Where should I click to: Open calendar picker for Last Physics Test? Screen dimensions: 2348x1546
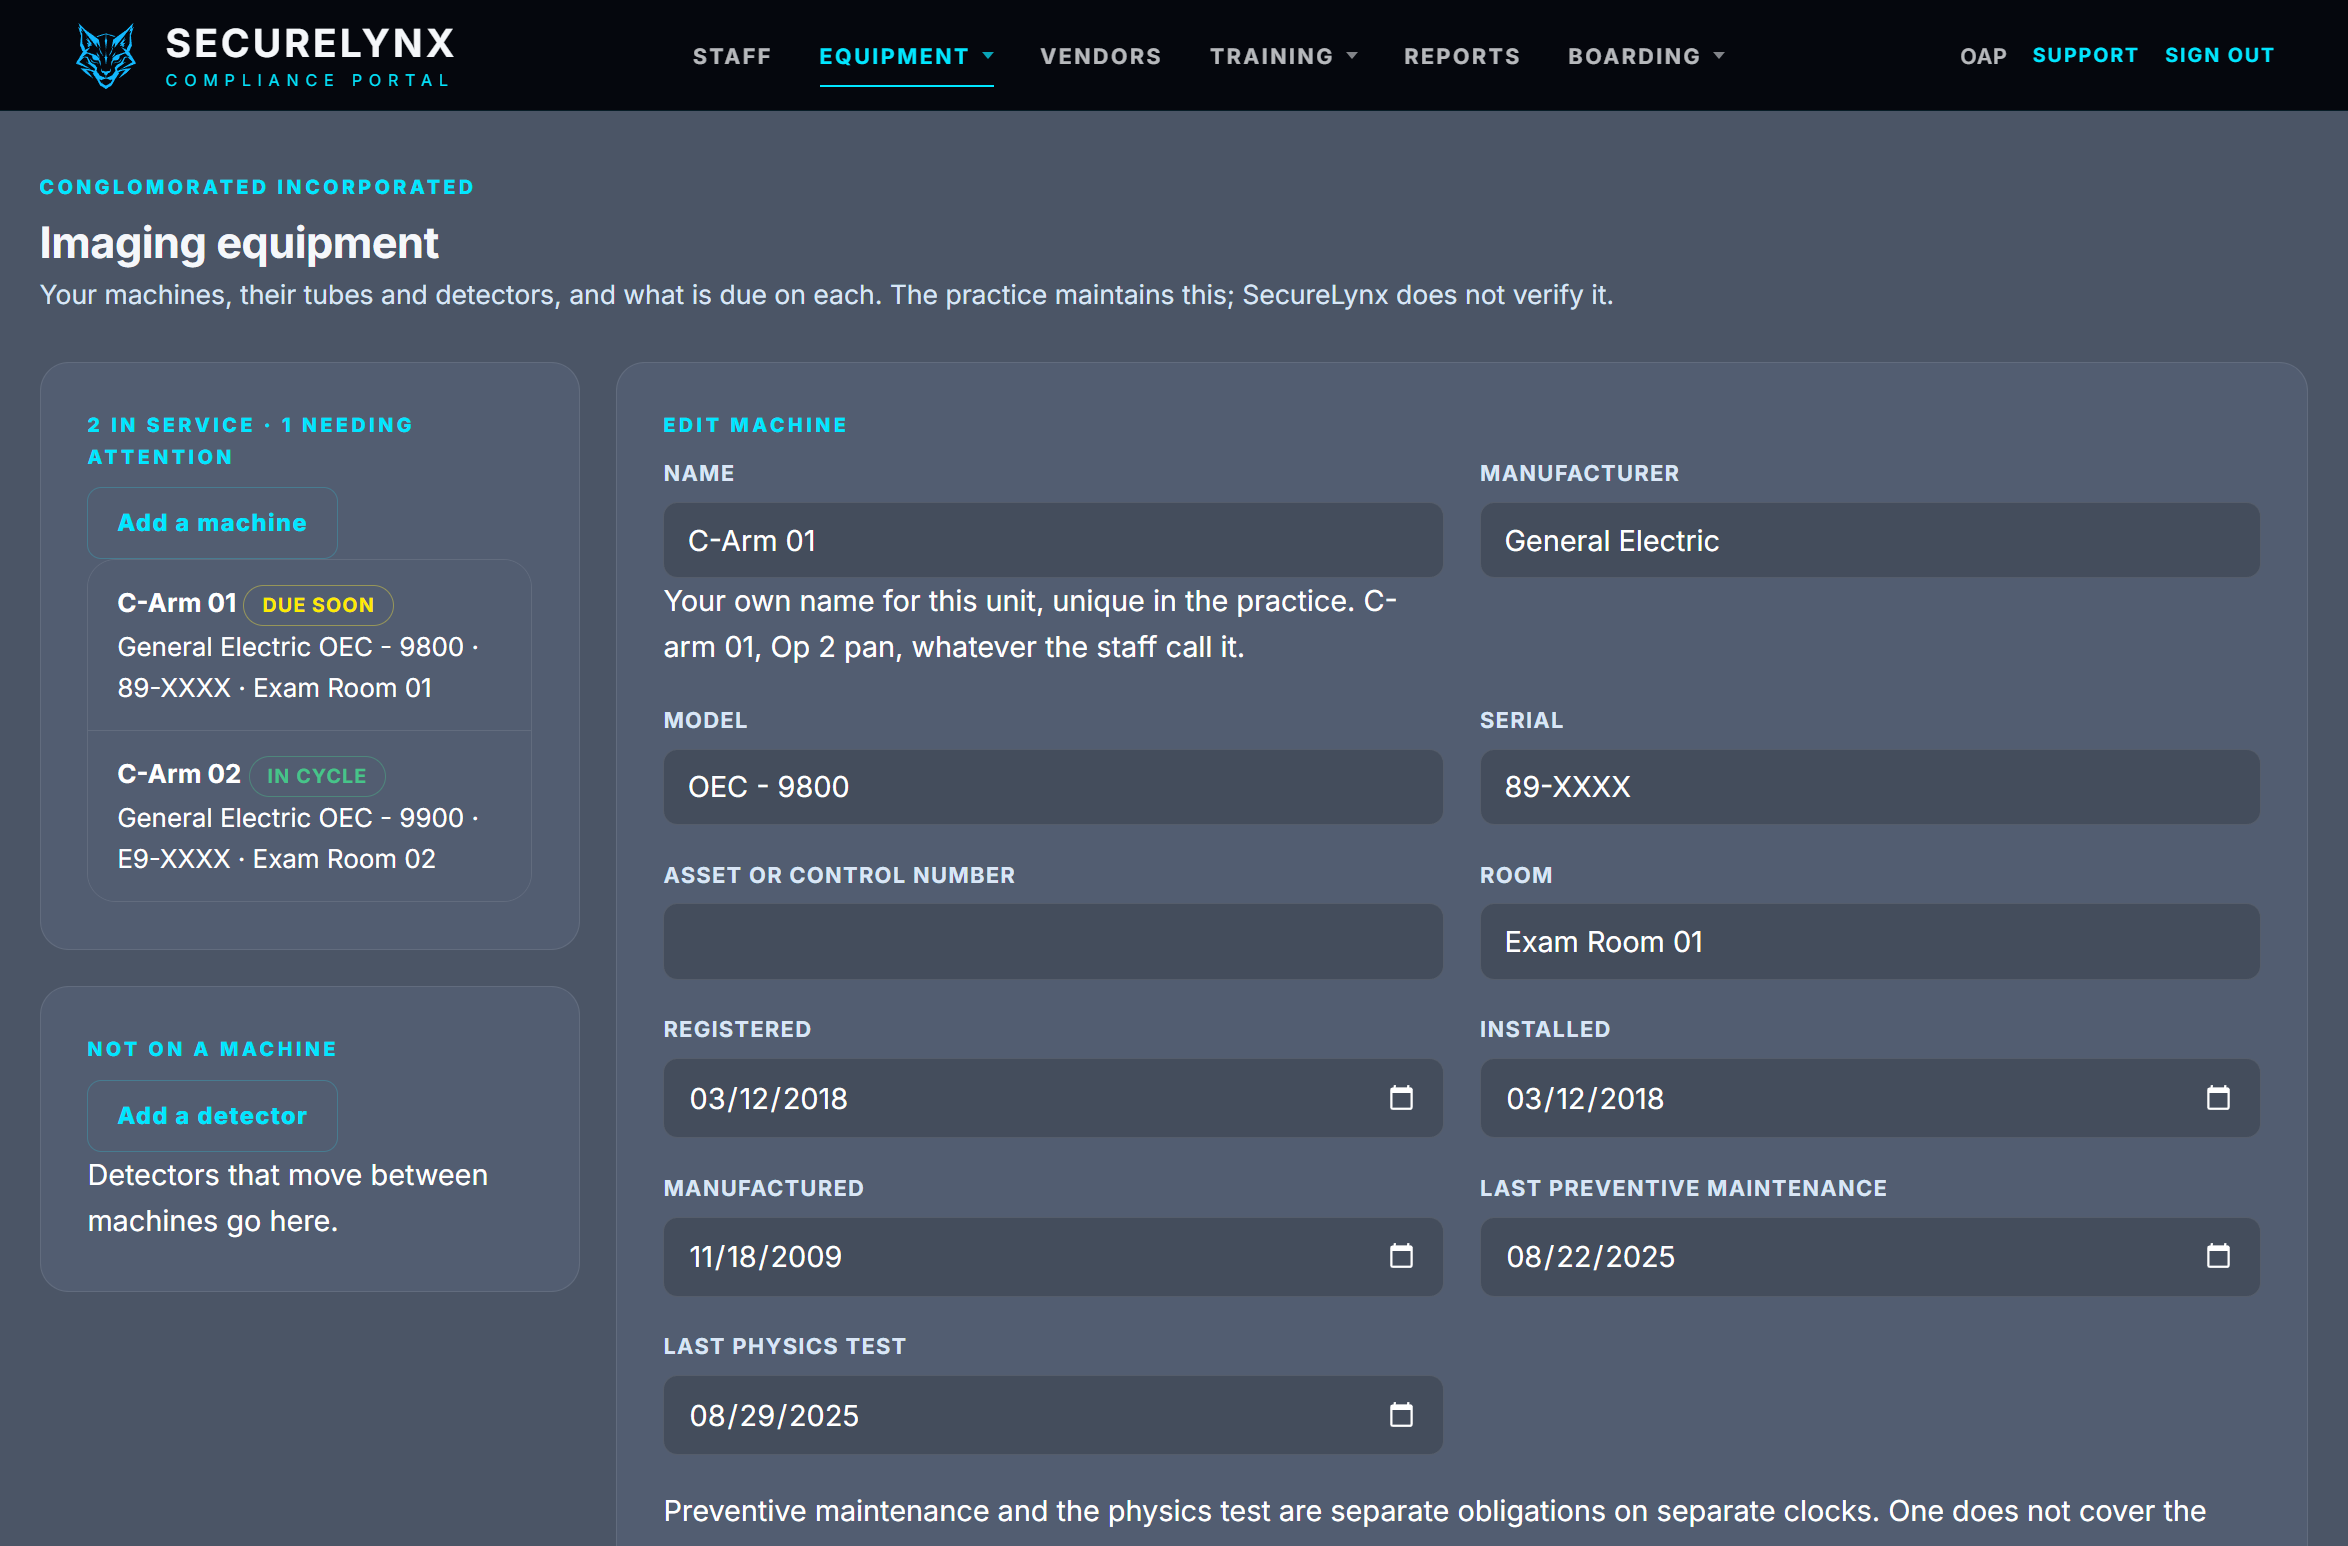(x=1401, y=1415)
